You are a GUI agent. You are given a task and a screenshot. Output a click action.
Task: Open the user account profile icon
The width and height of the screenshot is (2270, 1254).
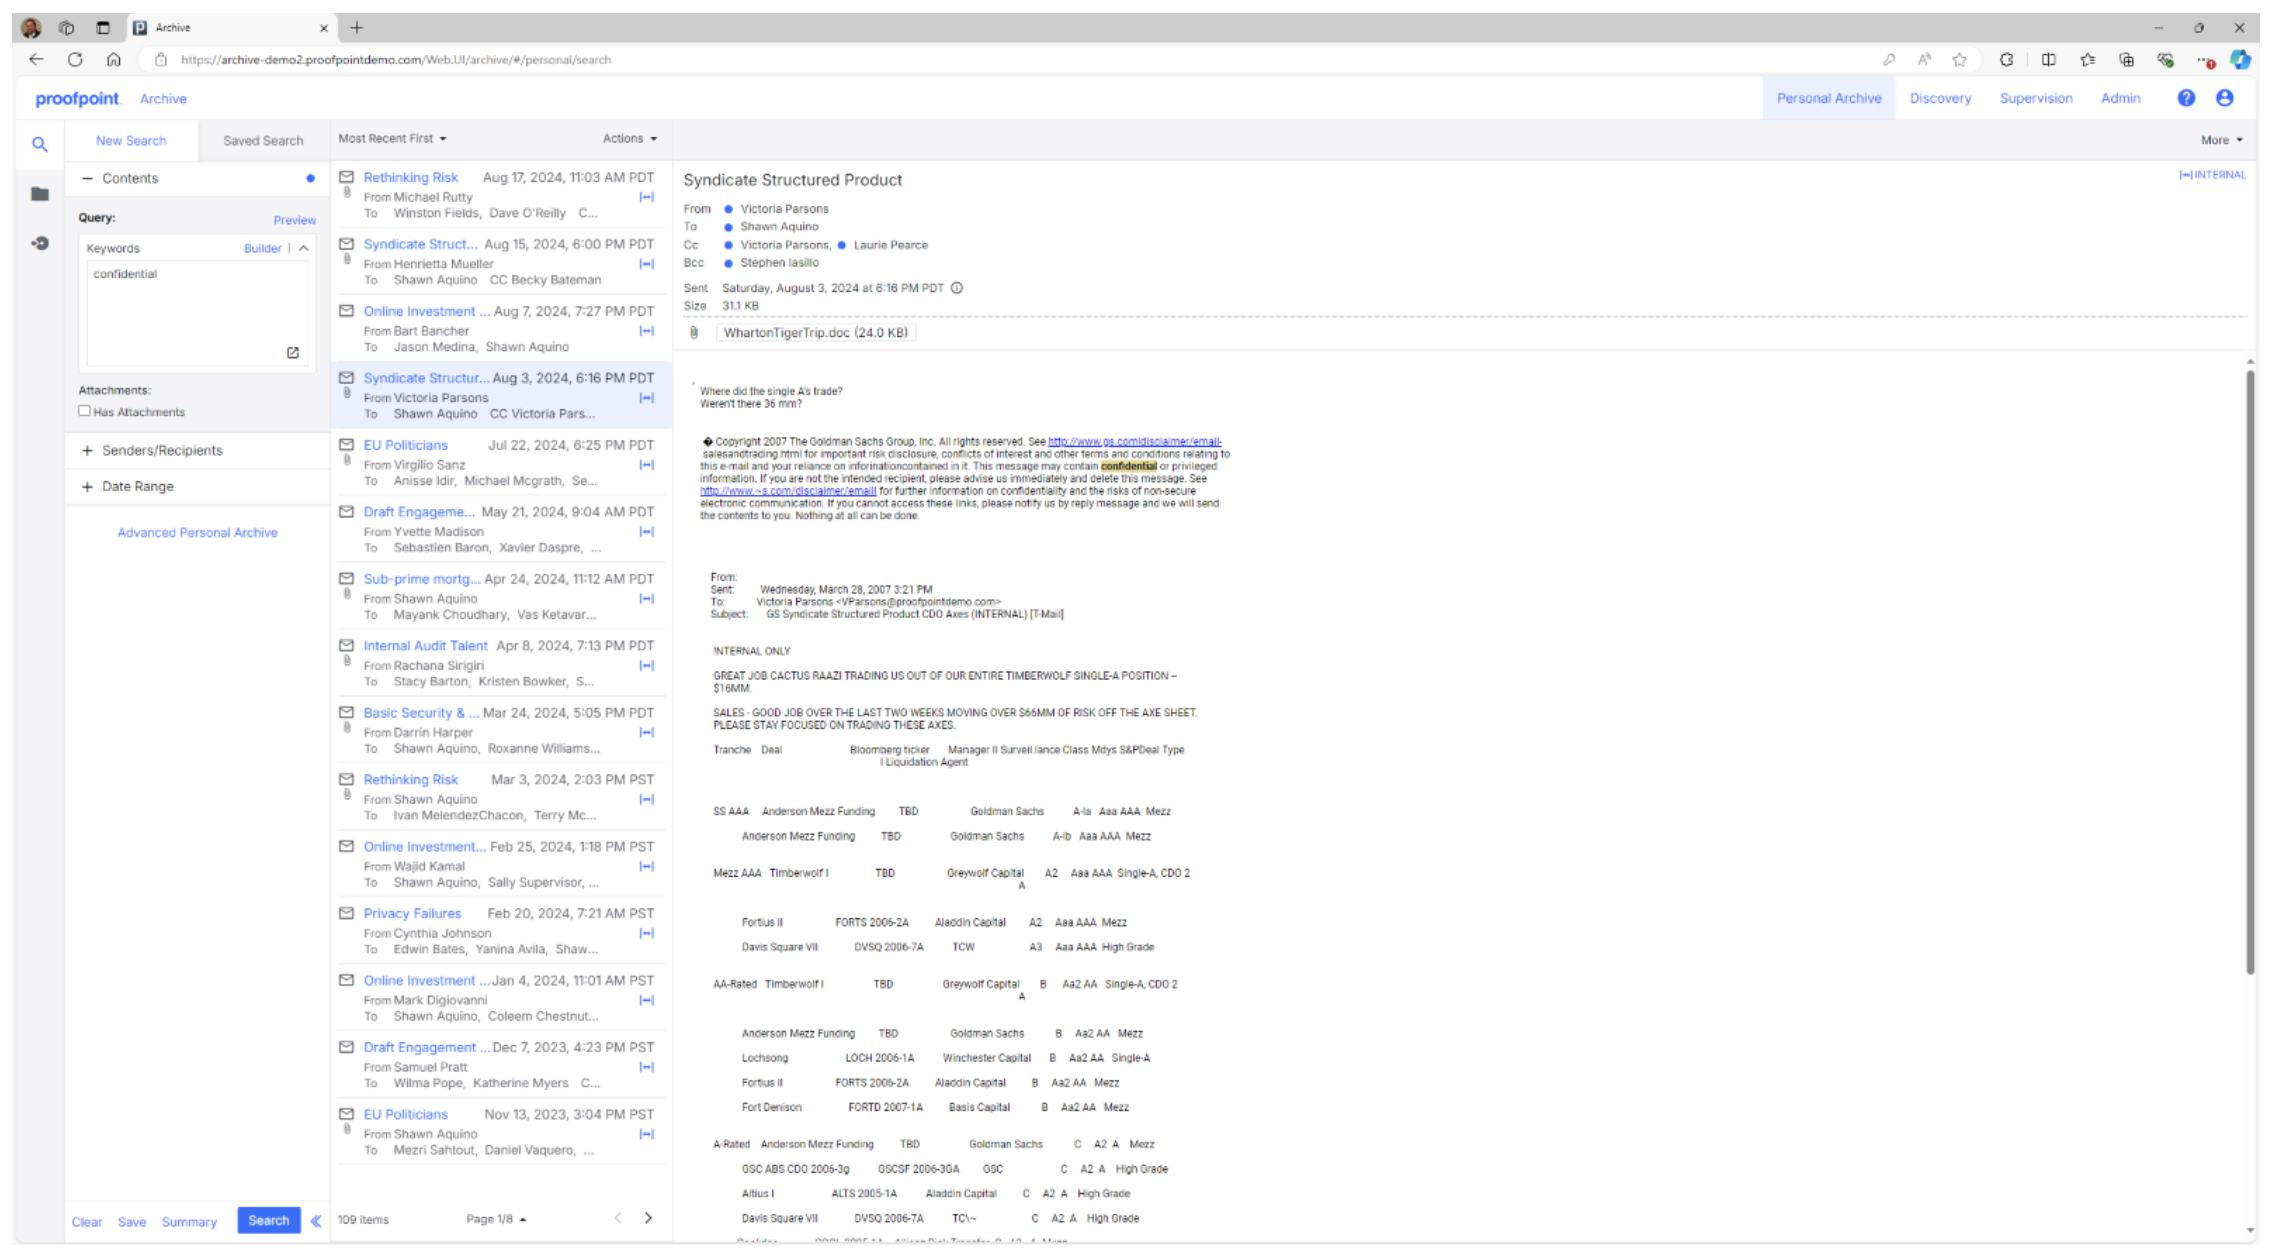click(2225, 98)
